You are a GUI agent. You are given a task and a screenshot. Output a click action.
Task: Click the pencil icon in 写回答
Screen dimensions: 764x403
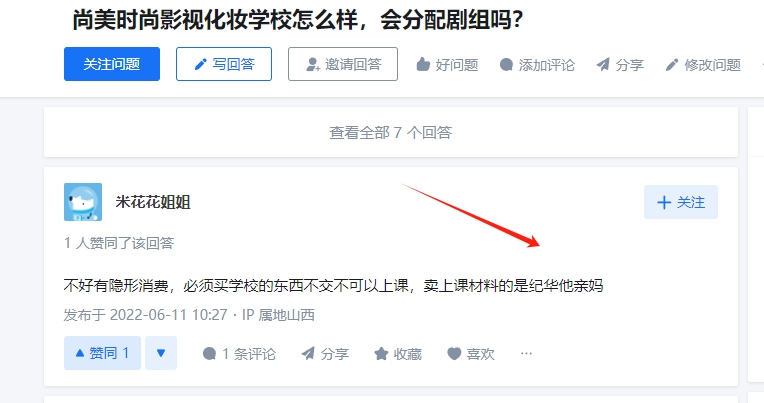(x=200, y=64)
